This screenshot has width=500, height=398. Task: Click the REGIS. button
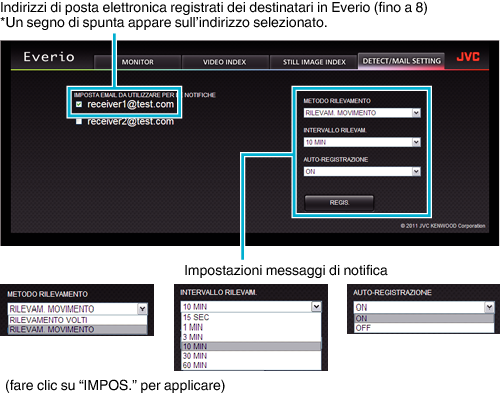coord(339,203)
